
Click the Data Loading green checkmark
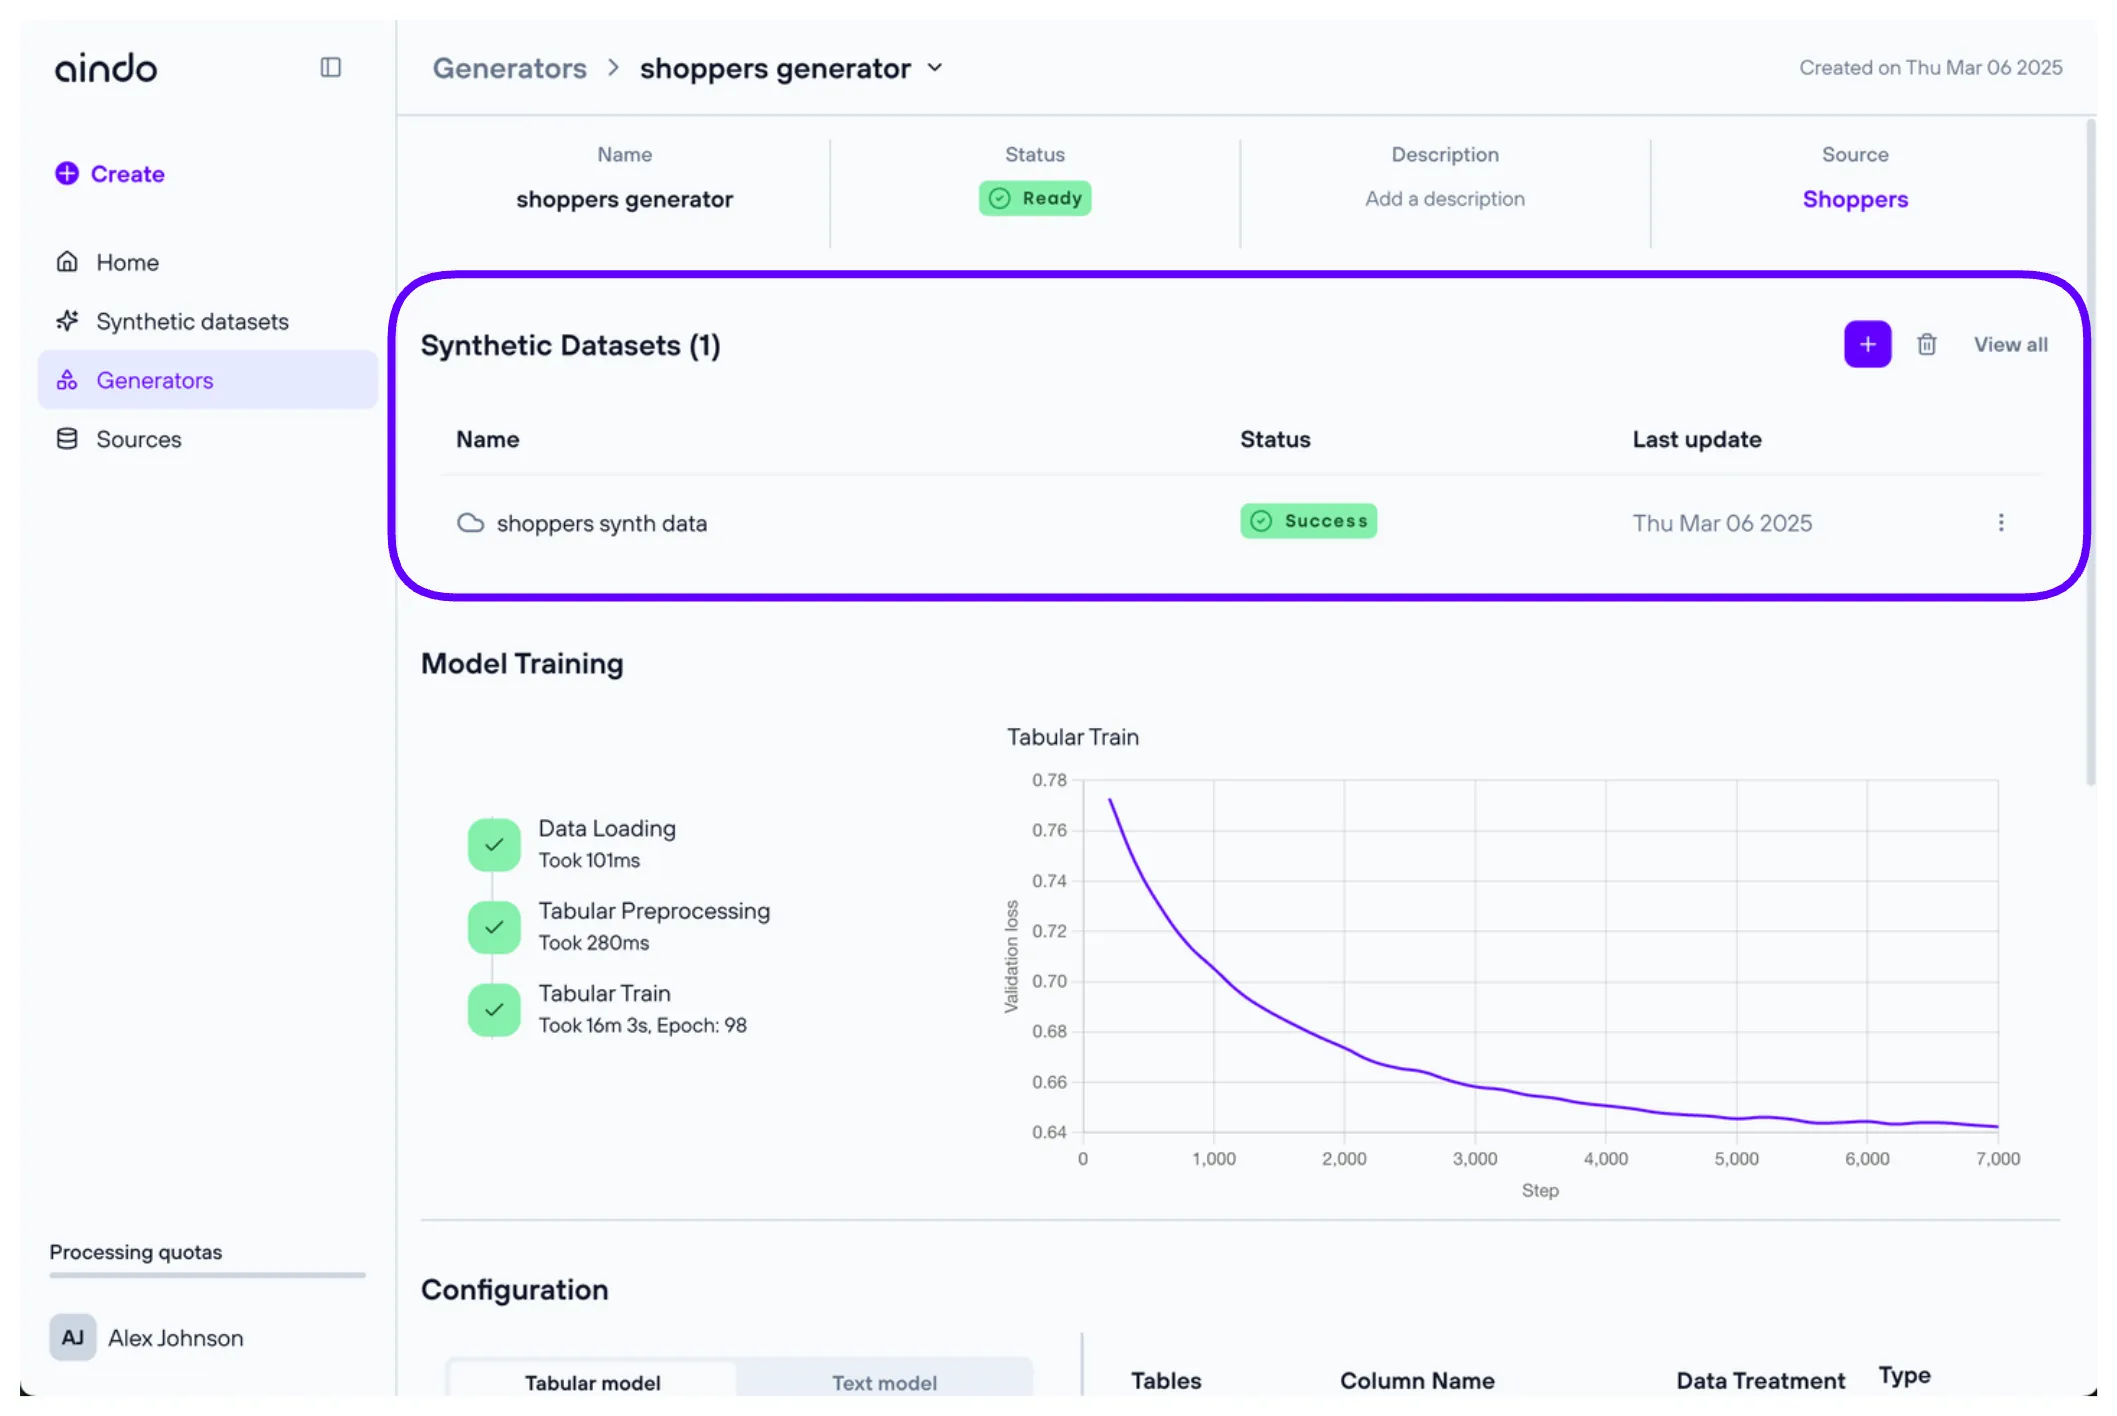click(494, 844)
